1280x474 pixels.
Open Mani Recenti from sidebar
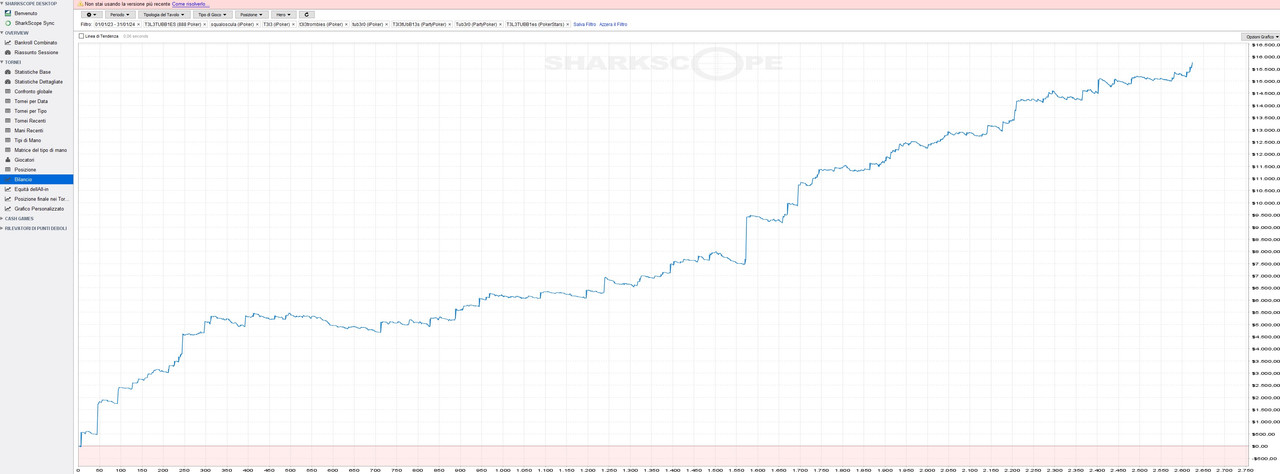click(29, 130)
